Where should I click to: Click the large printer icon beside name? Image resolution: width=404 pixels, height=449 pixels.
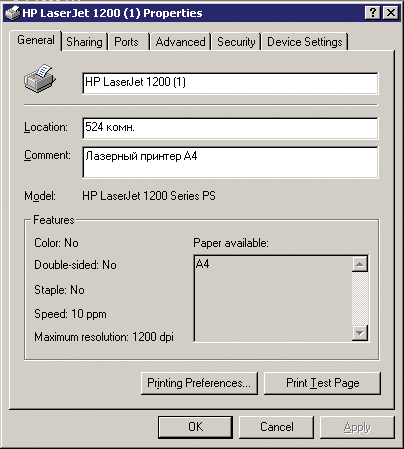[x=39, y=79]
